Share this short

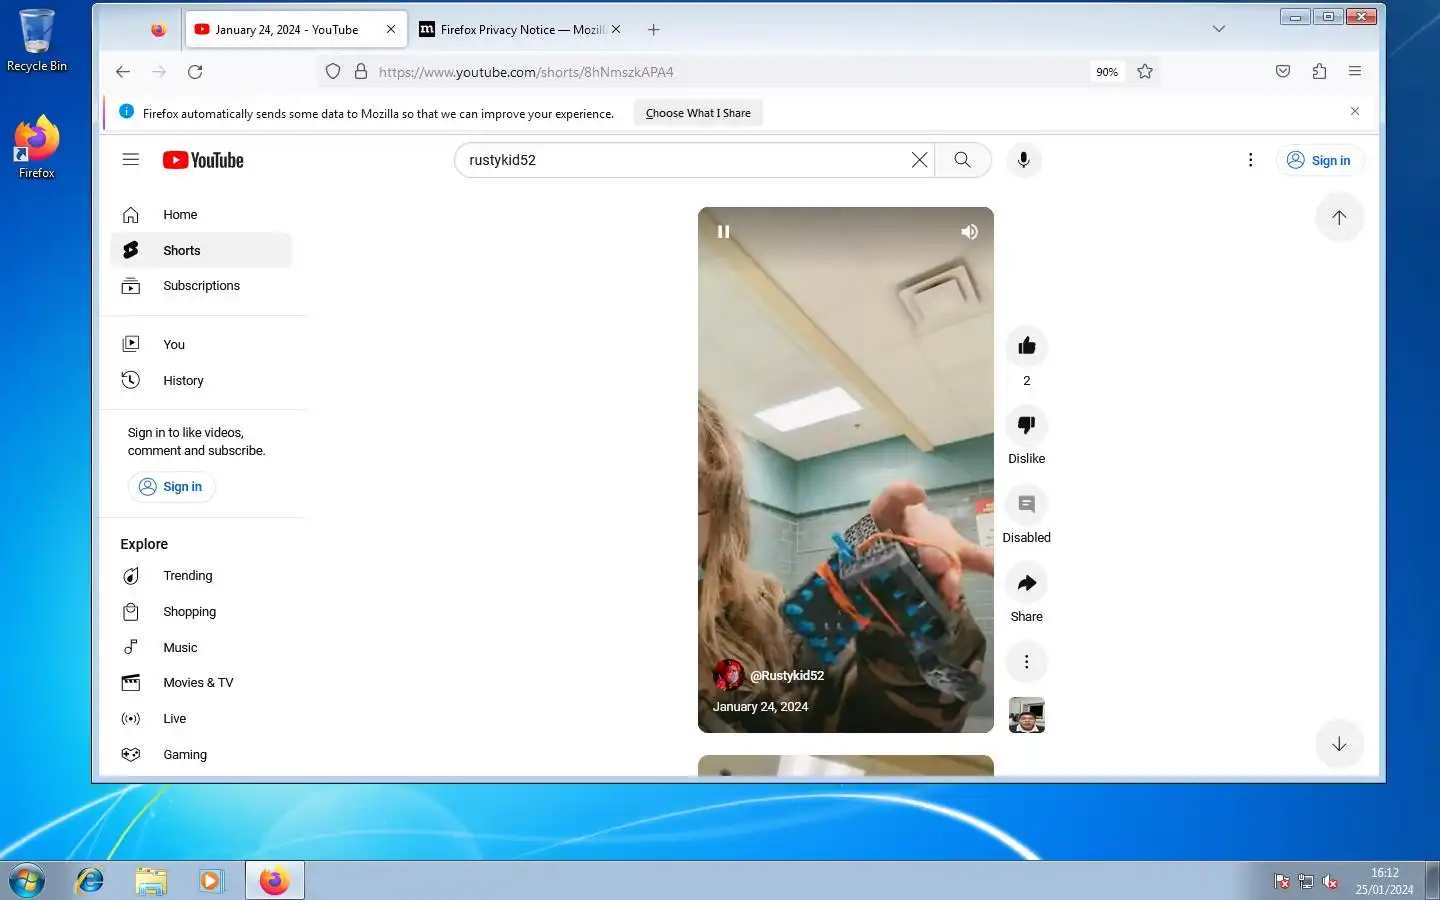pyautogui.click(x=1026, y=583)
